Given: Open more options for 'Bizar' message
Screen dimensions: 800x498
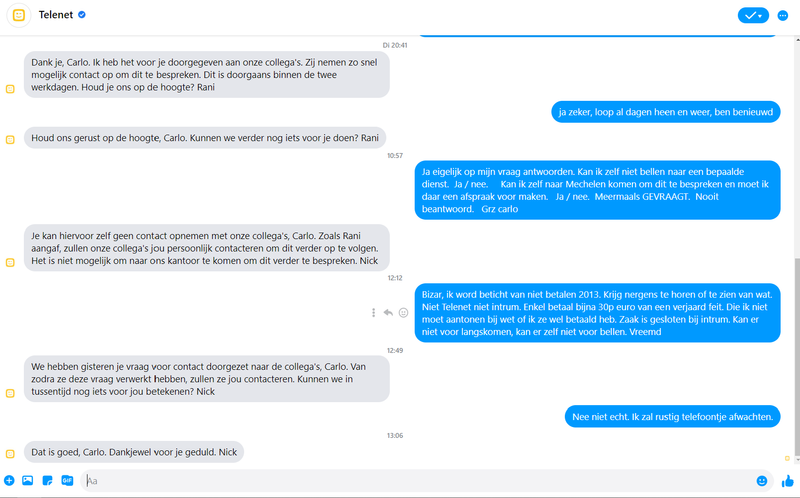Looking at the screenshot, I should click(373, 312).
